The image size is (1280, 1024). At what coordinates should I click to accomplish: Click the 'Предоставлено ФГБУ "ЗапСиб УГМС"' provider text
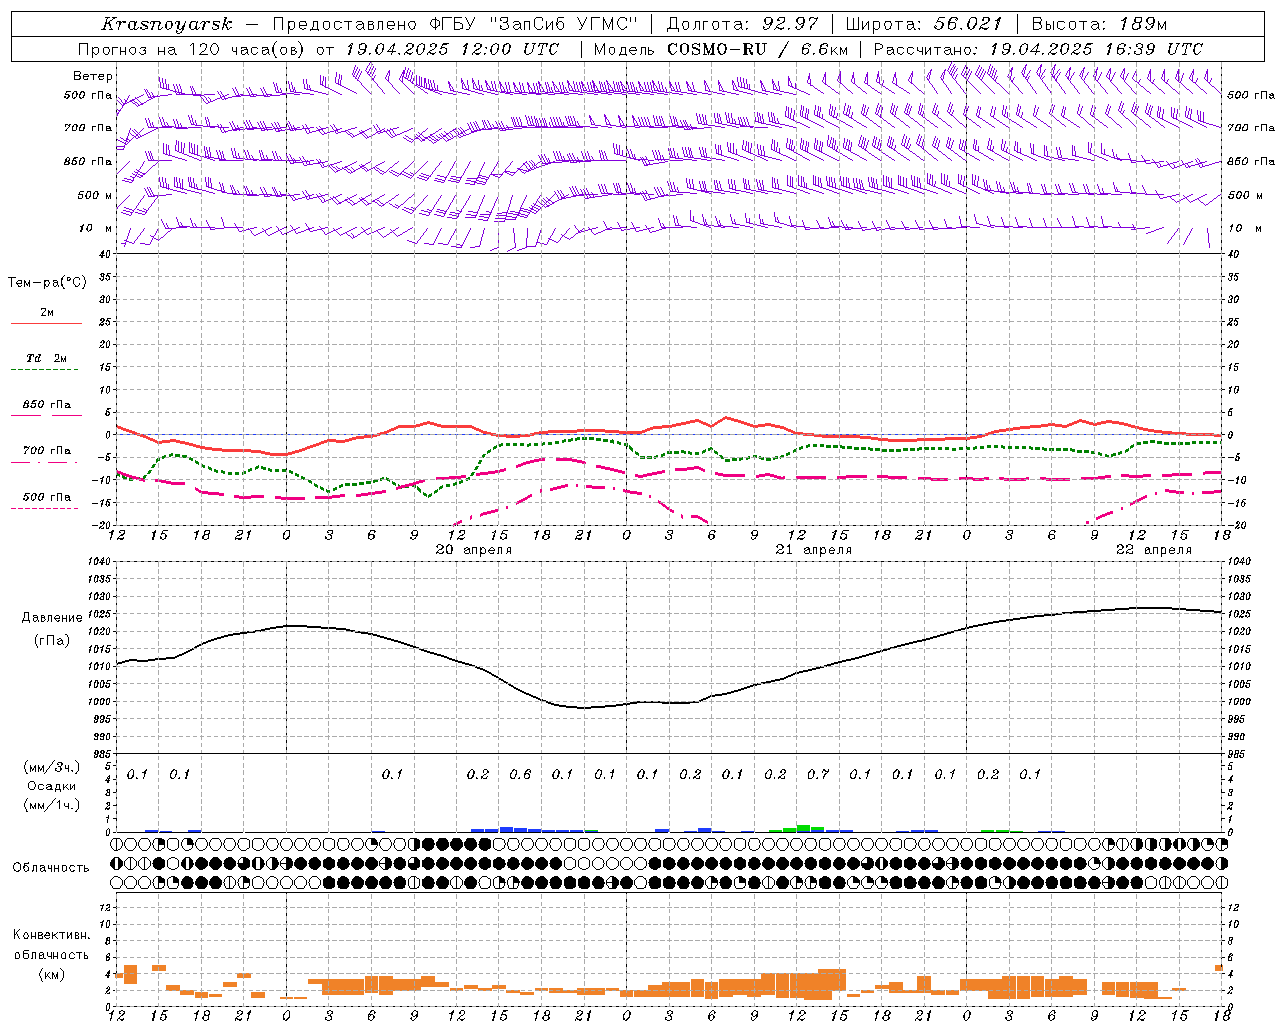455,24
